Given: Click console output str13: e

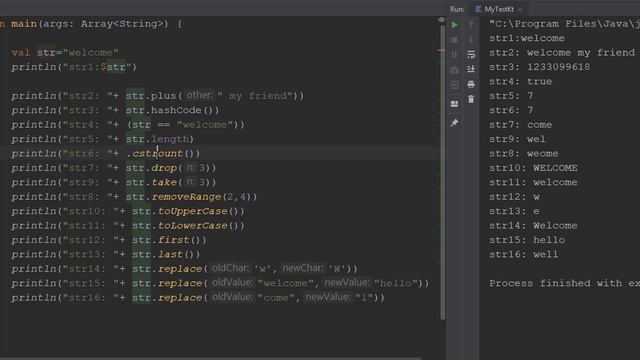Looking at the screenshot, I should [x=514, y=211].
